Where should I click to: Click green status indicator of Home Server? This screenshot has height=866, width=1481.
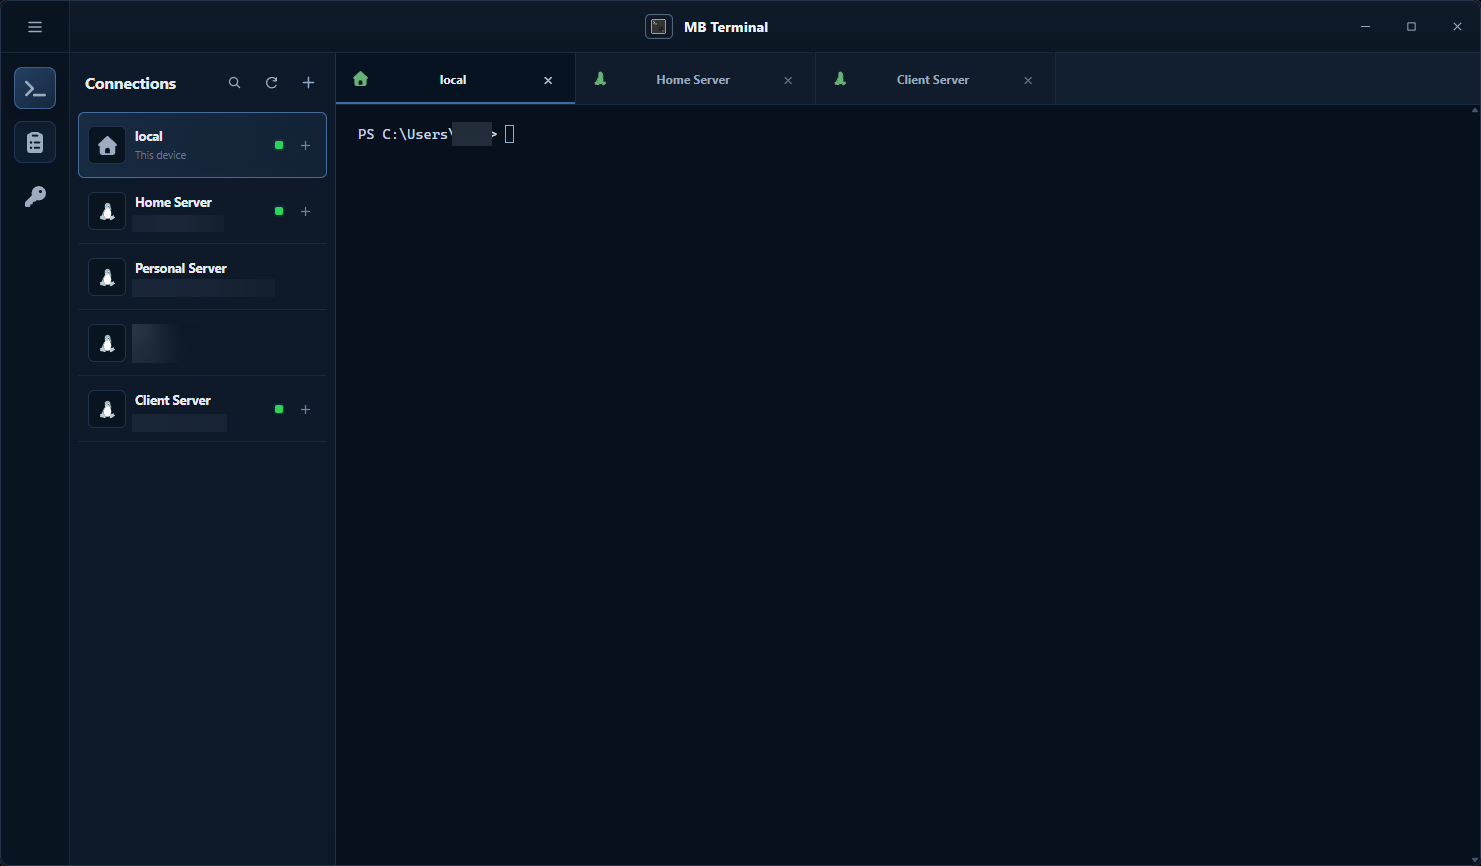click(279, 211)
